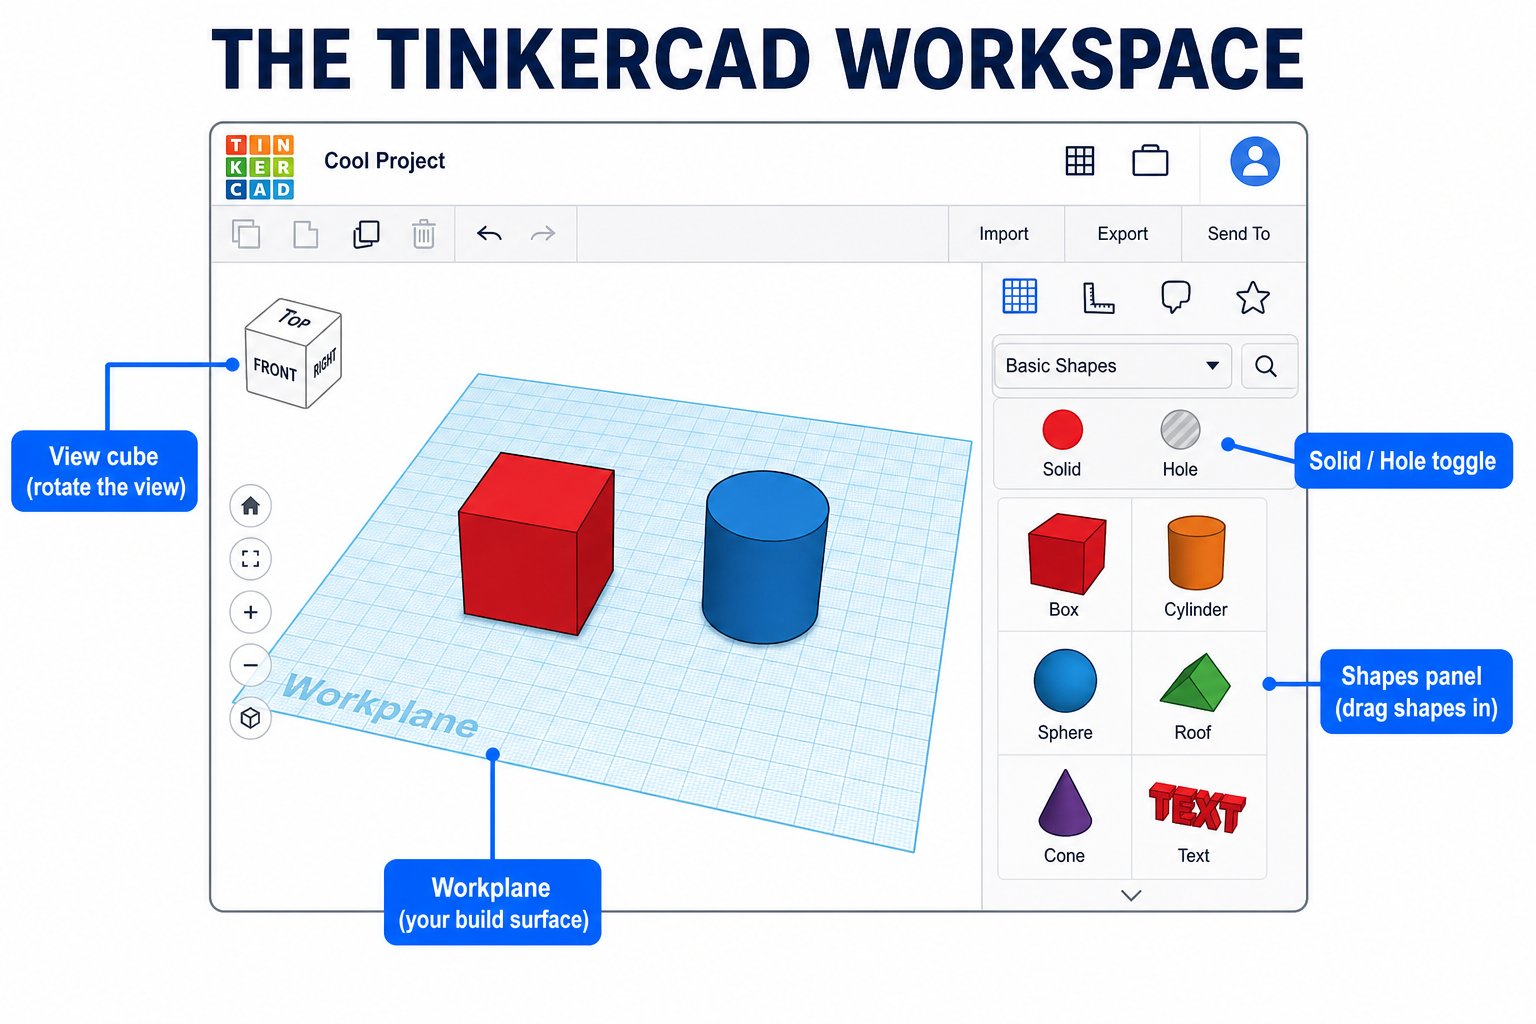Screen dimensions: 1536x1024
Task: Click the Cool Project title
Action: point(384,161)
